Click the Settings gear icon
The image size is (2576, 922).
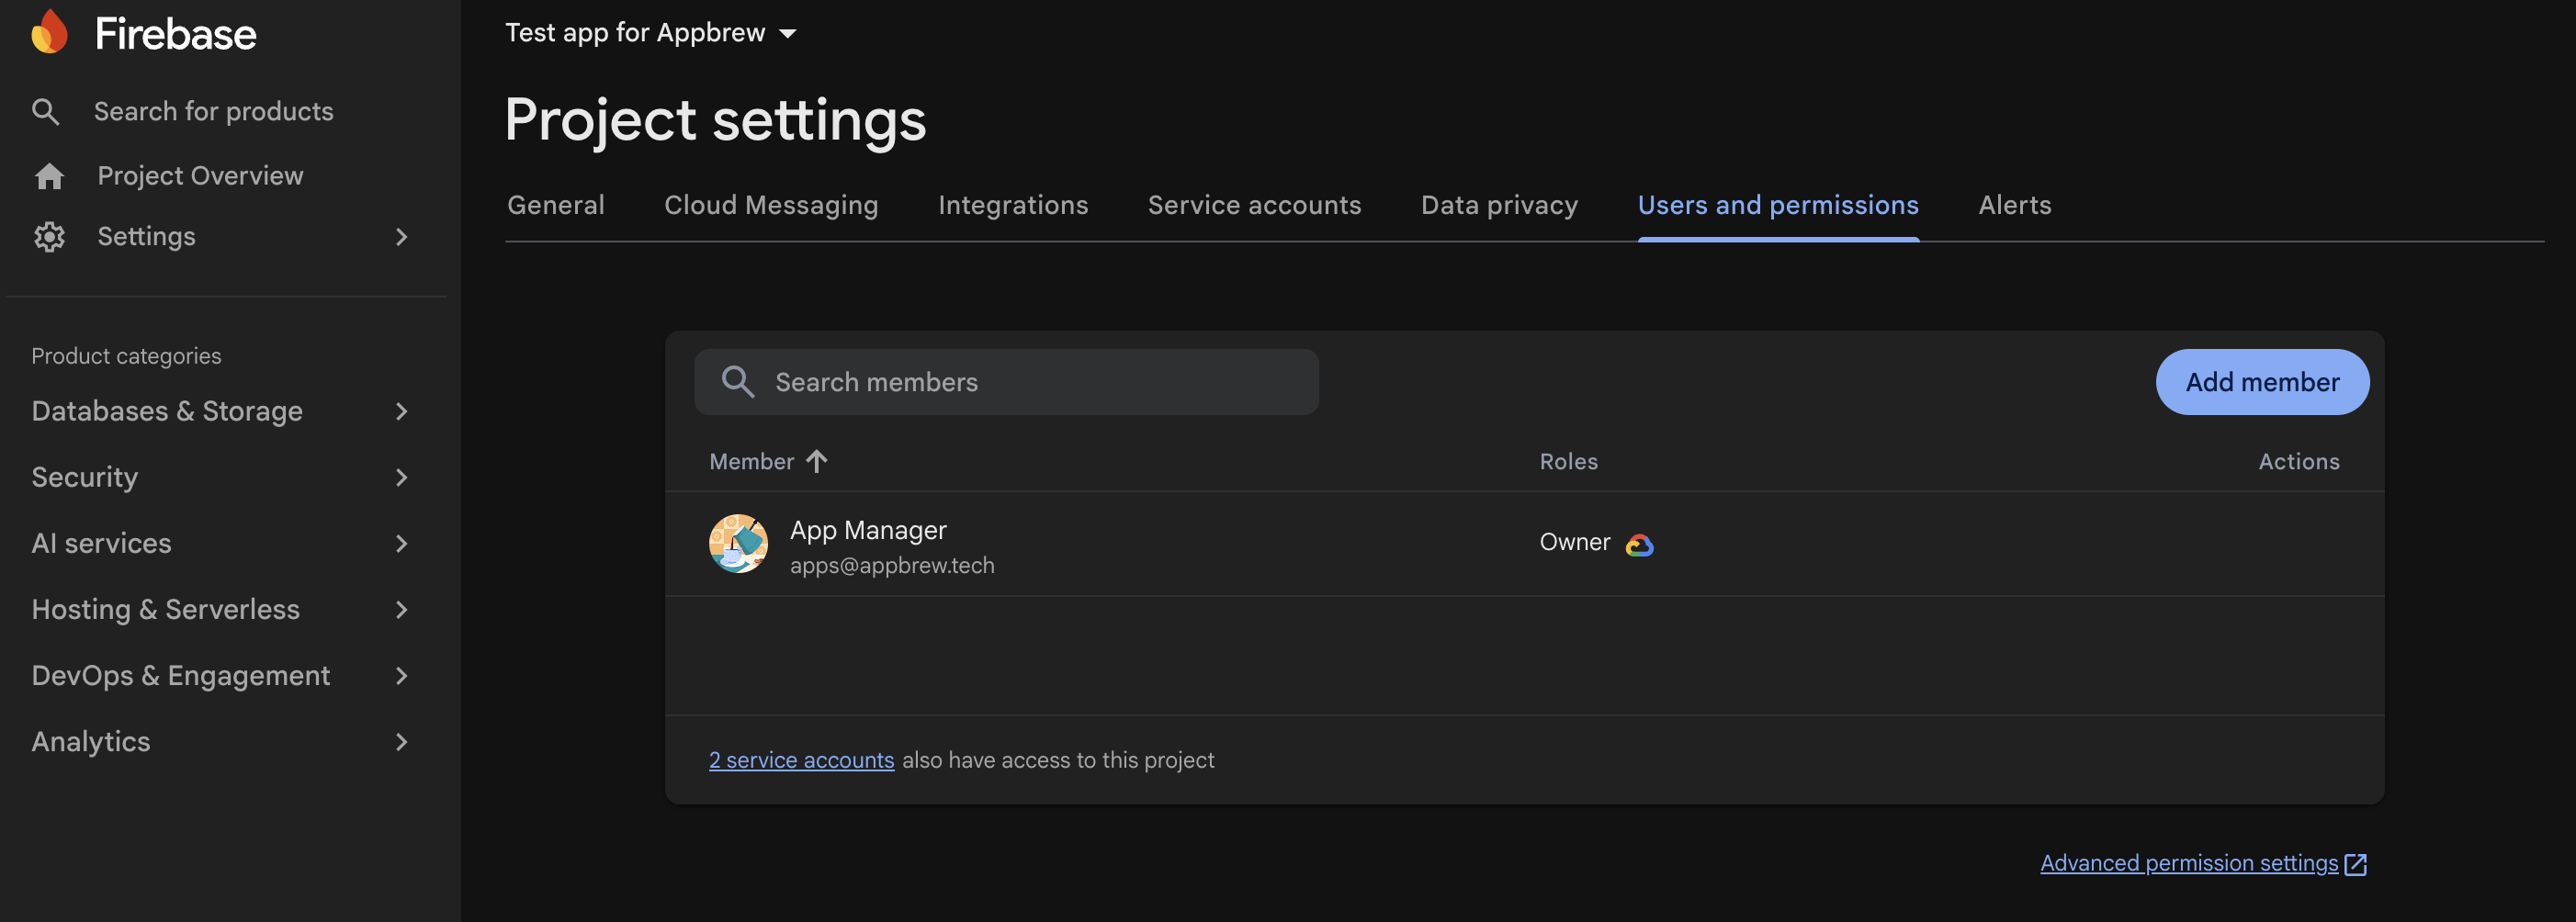coord(49,237)
